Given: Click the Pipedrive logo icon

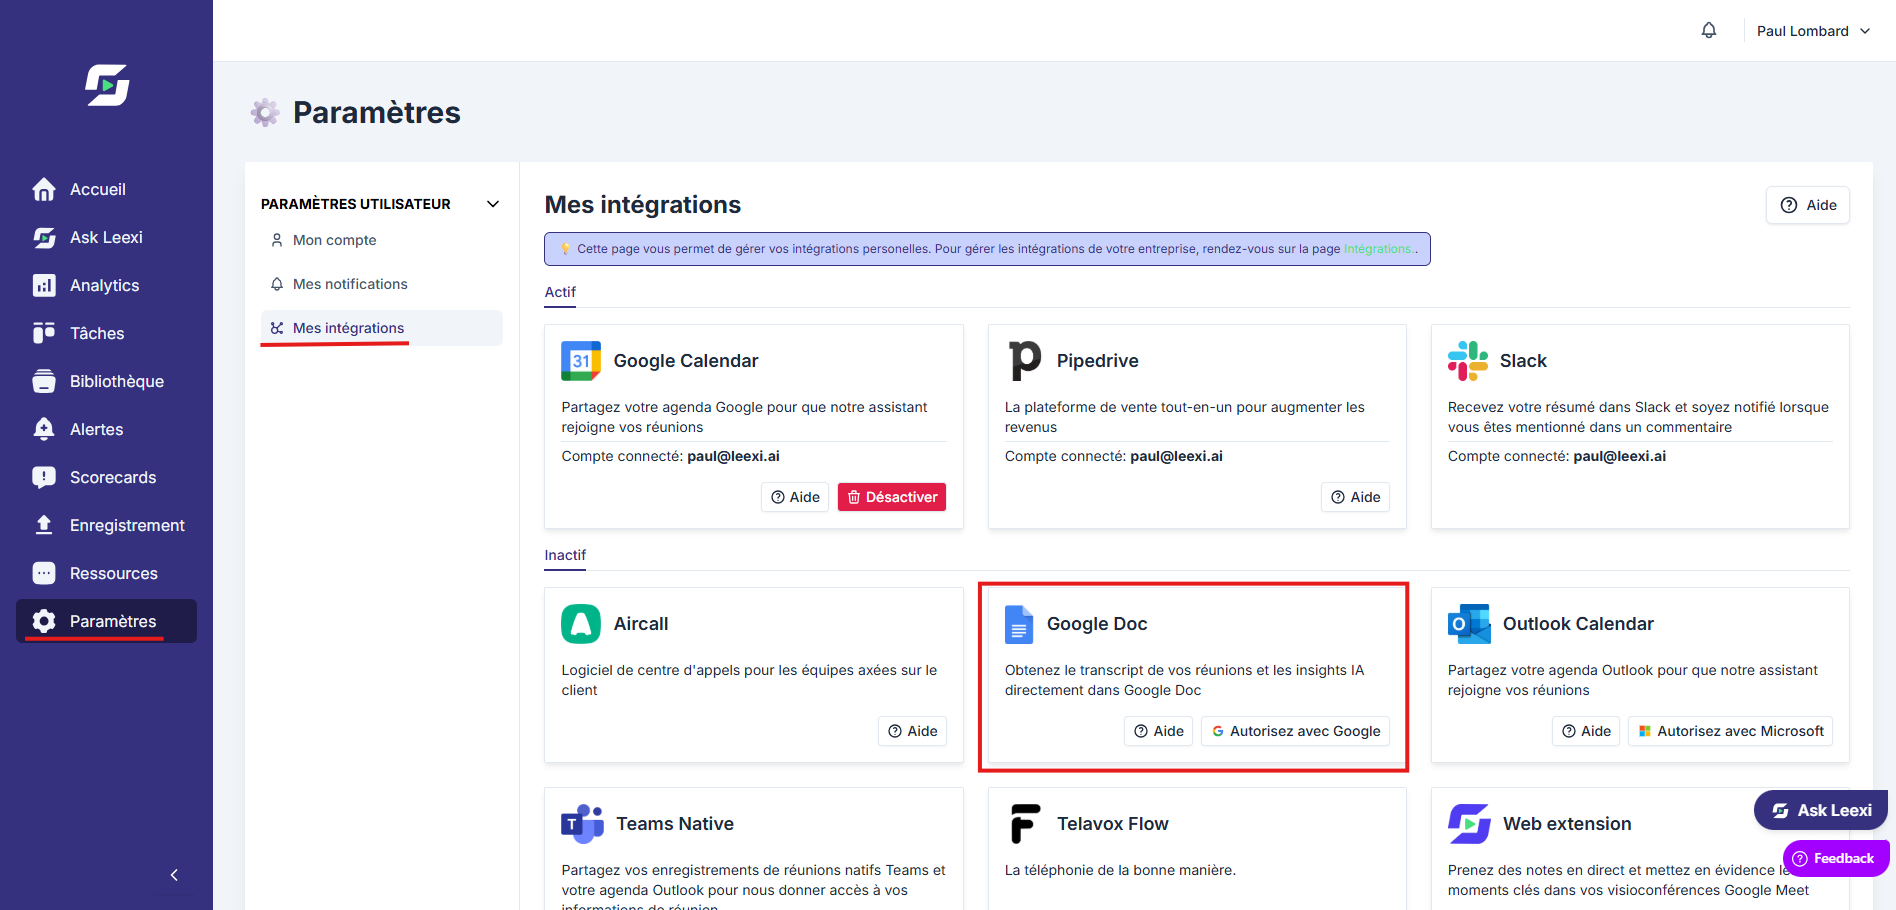Looking at the screenshot, I should (1025, 360).
